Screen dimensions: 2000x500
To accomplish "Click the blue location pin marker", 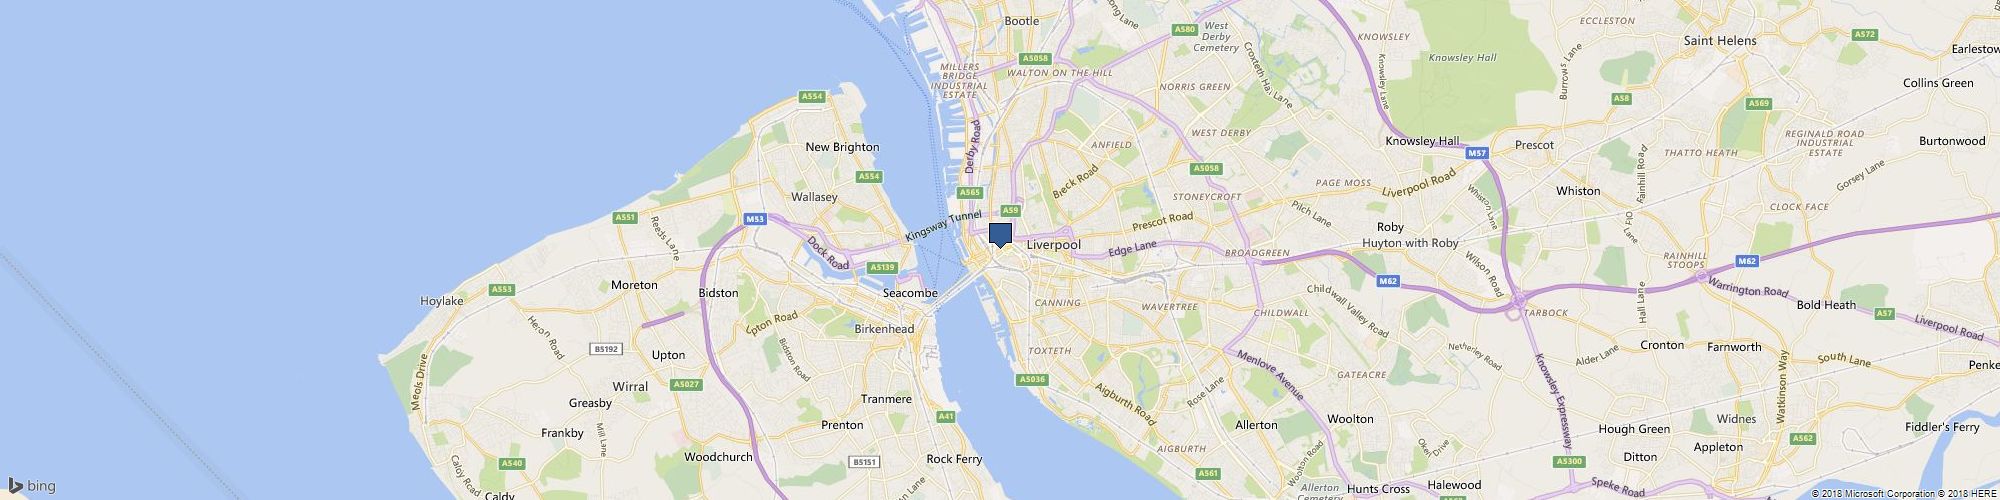I will point(1000,235).
